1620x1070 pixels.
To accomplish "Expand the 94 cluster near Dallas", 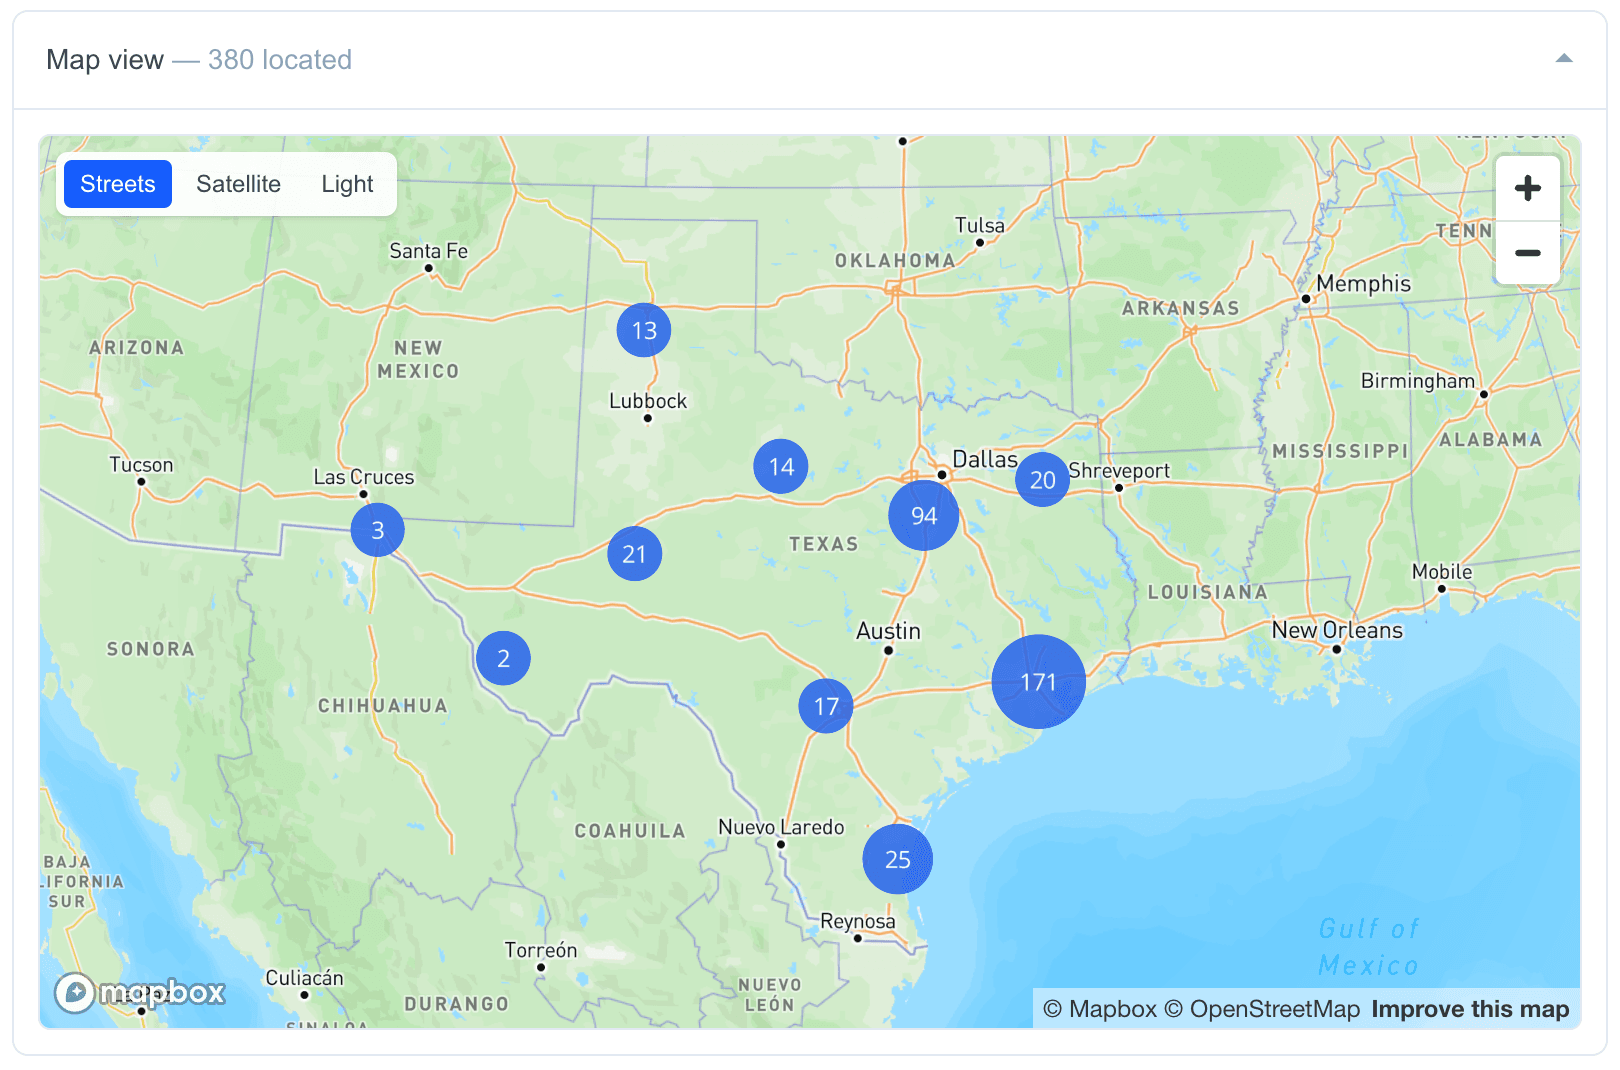I will coord(924,516).
